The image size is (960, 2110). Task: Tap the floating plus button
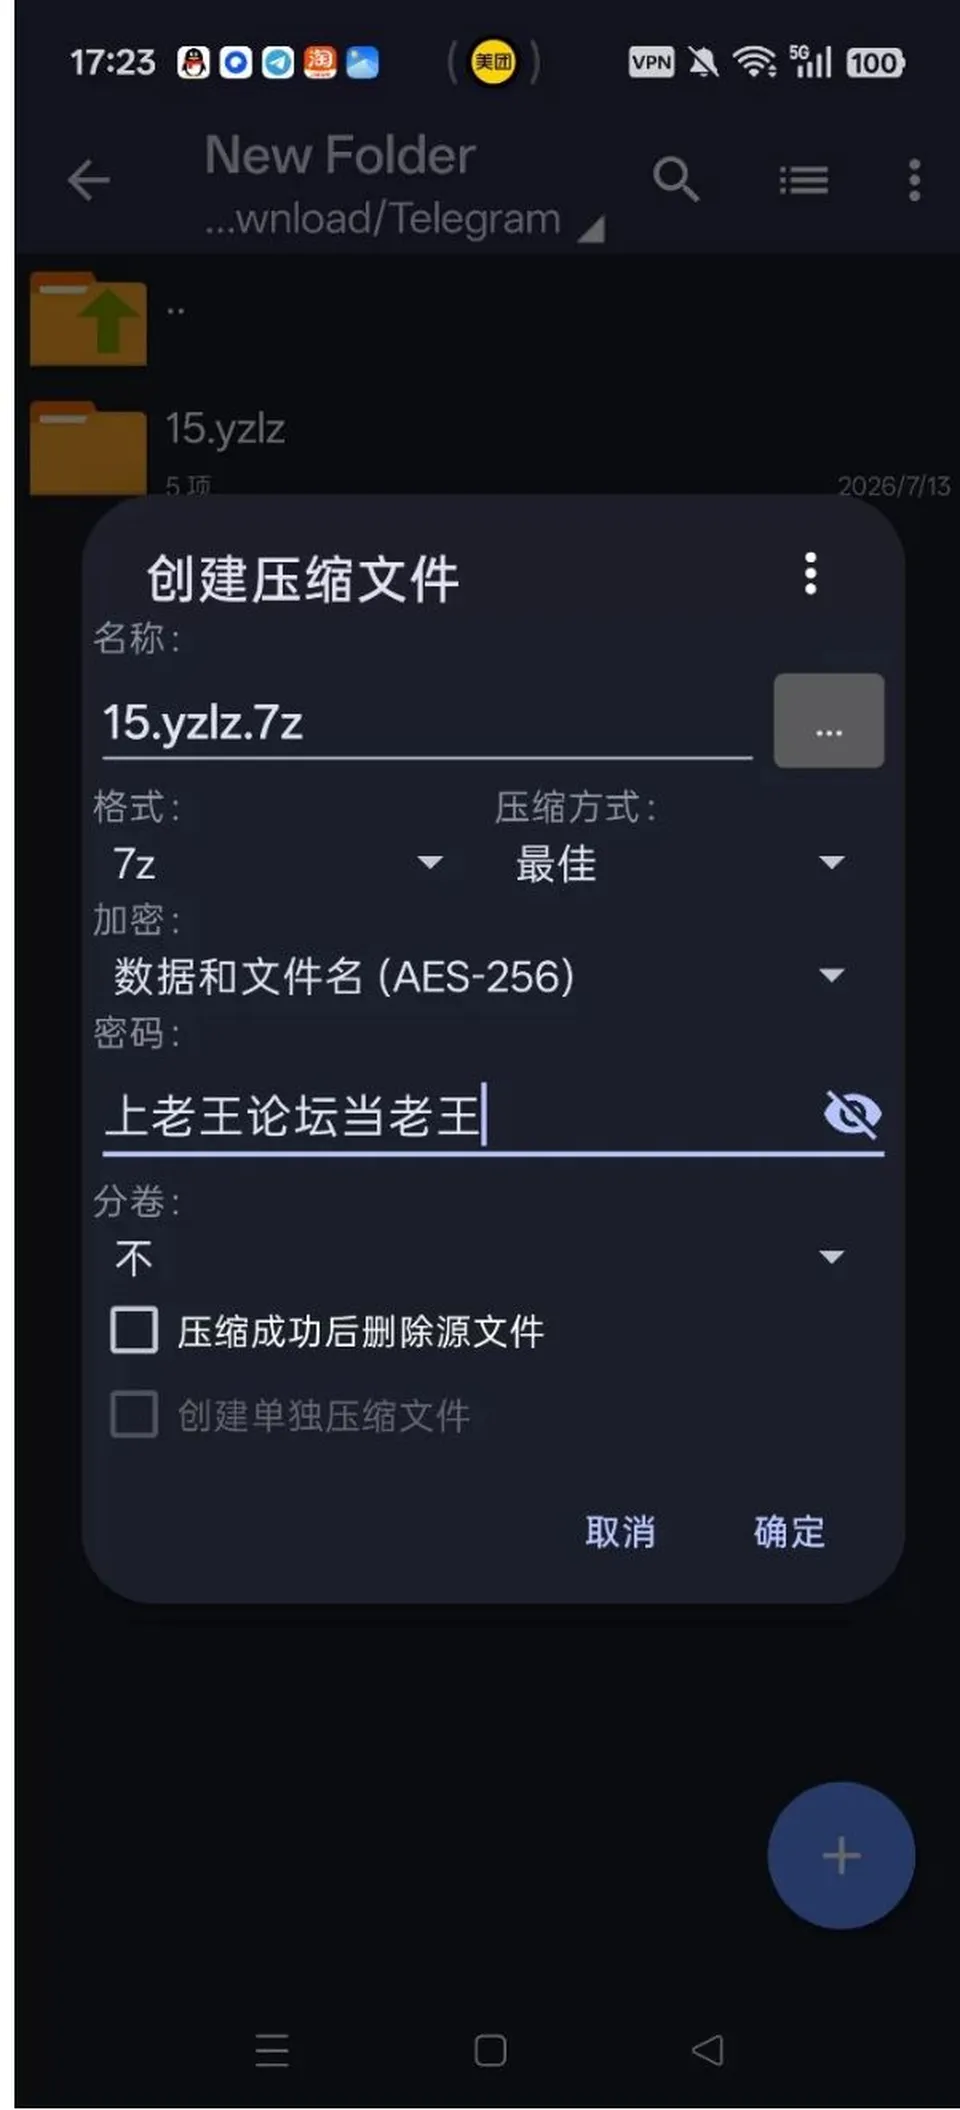click(x=841, y=1856)
